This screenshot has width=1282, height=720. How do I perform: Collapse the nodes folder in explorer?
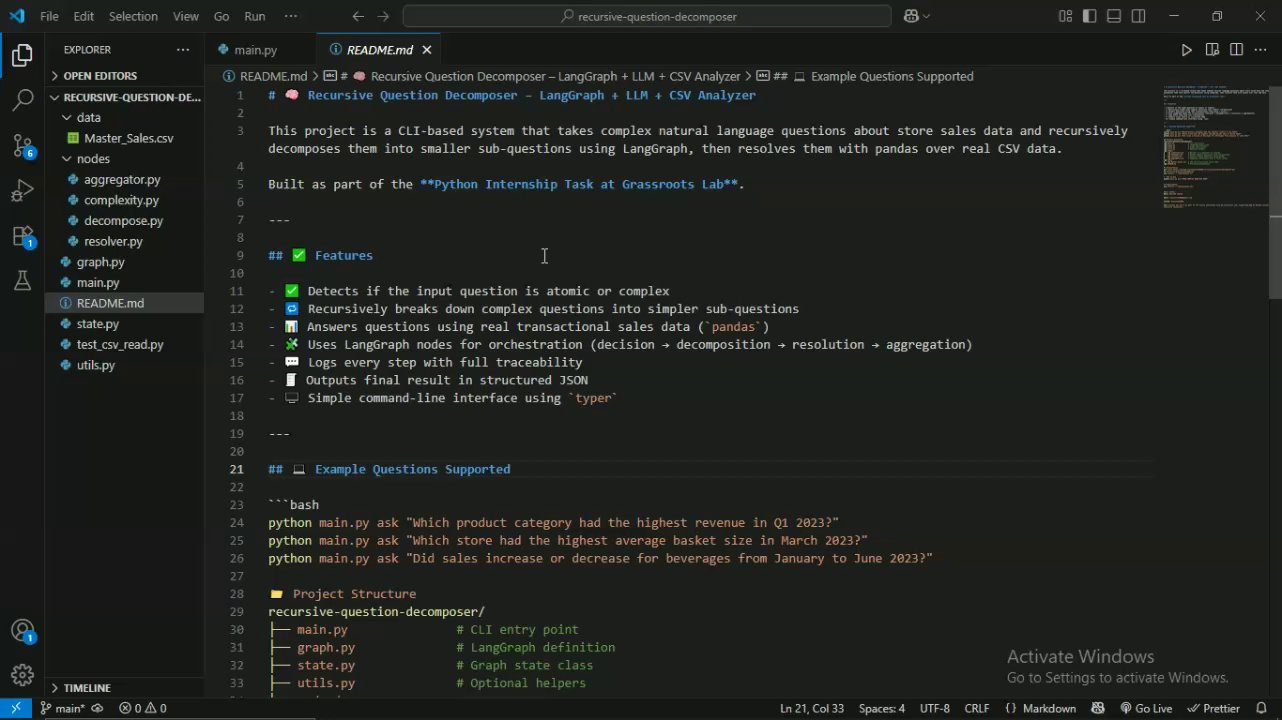click(93, 159)
